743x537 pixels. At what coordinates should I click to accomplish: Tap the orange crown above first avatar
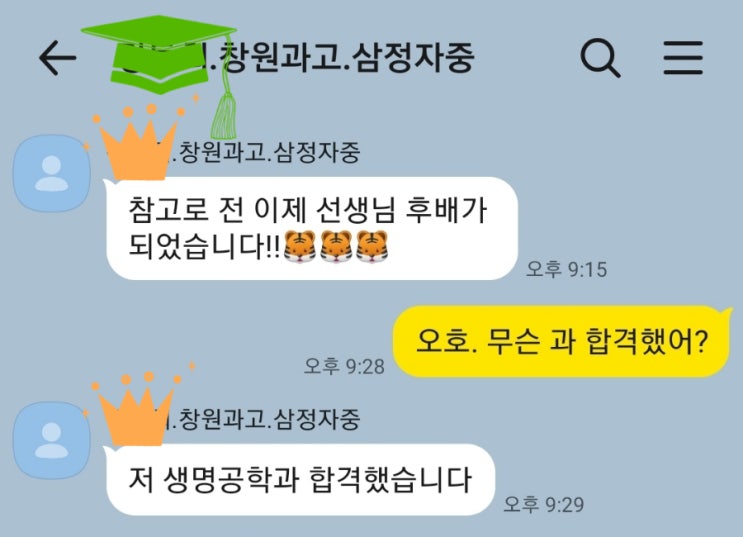click(138, 141)
